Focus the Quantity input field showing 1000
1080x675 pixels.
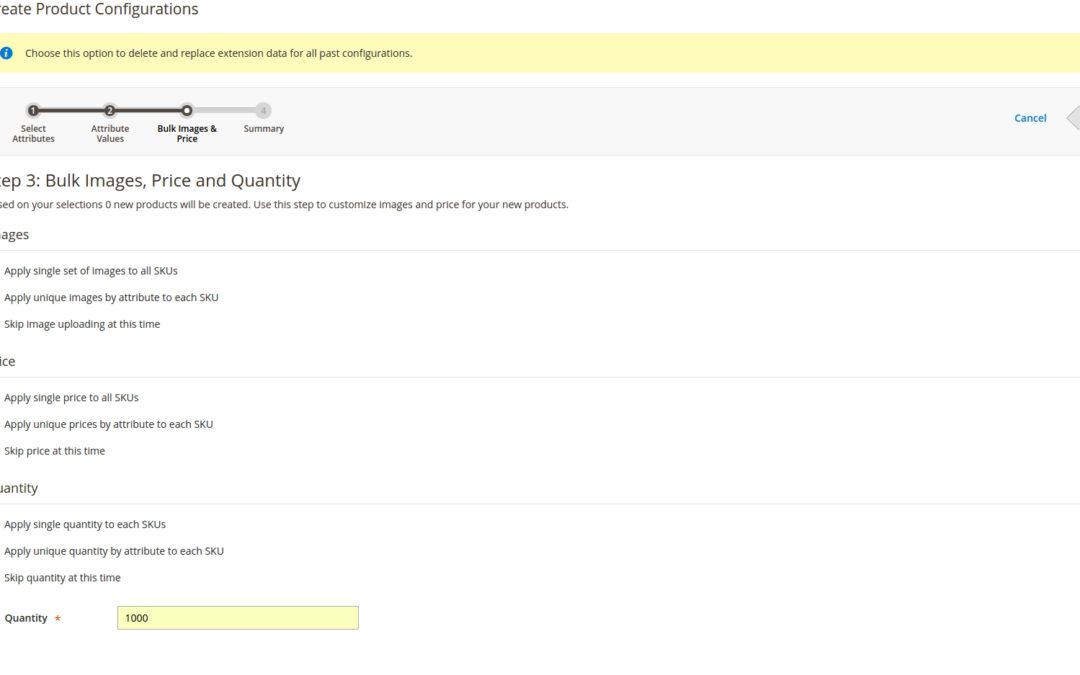pos(237,618)
